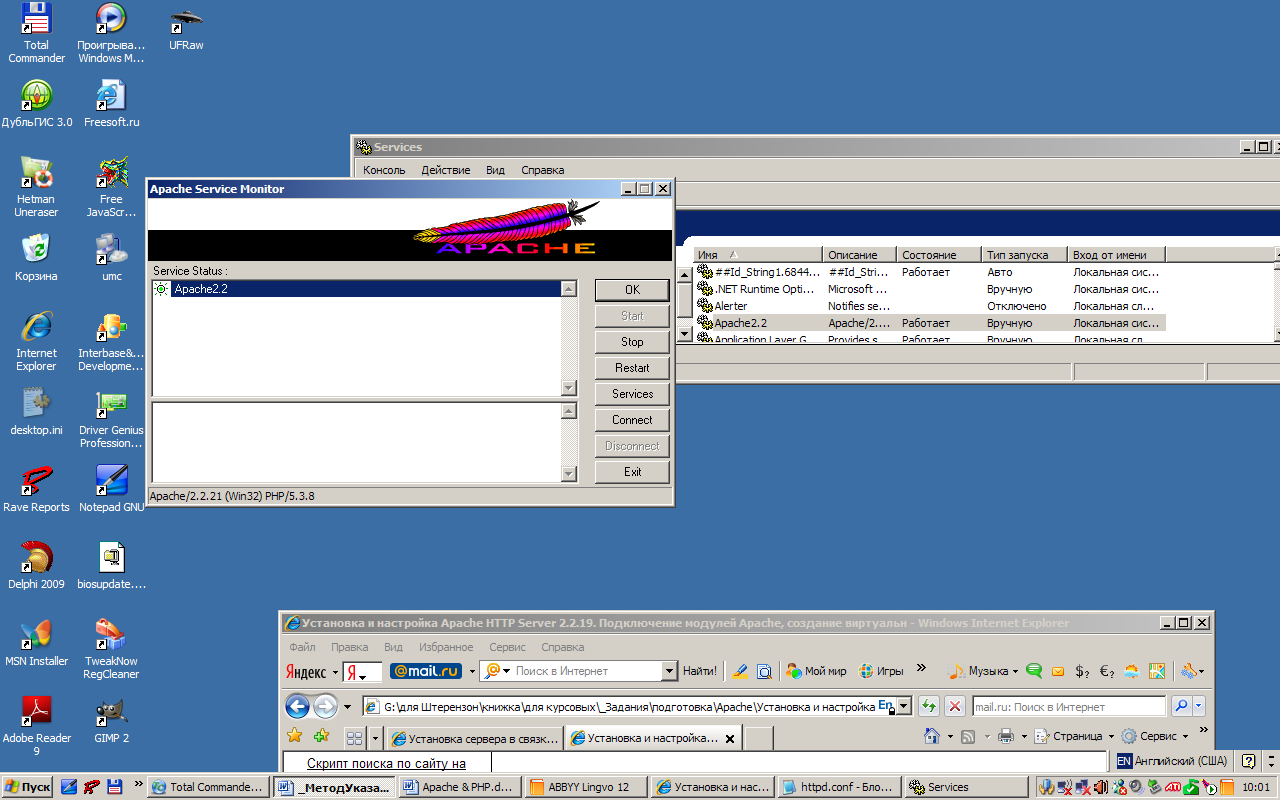Open the Quick Tabs list dropdown arrow
This screenshot has width=1280, height=800.
(375, 738)
